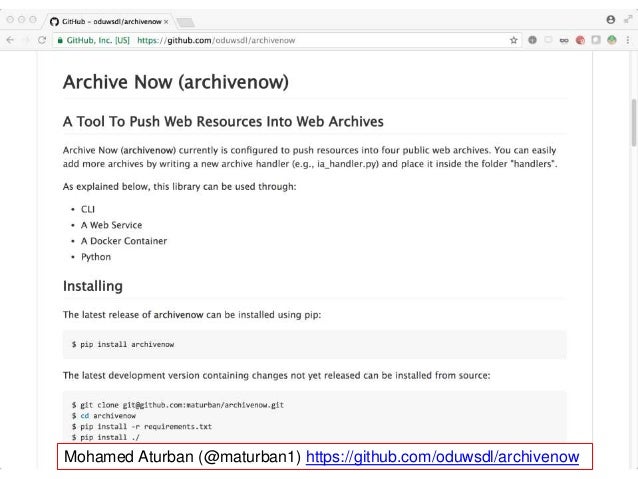Click the infinity-shaped extension icon
Viewport: 638px width, 479px height.
click(x=564, y=40)
